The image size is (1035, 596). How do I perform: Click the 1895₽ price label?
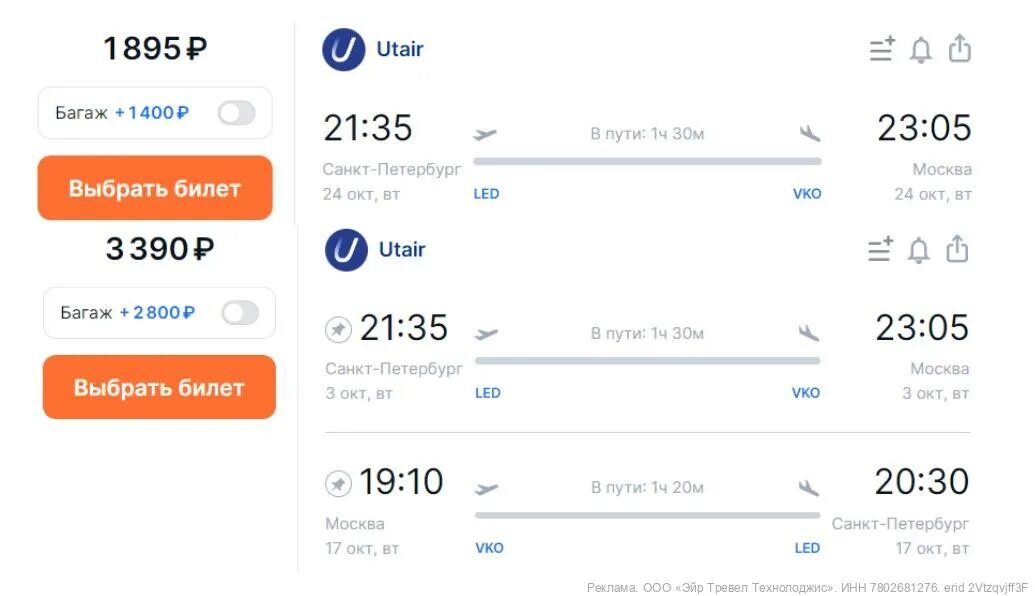[155, 48]
